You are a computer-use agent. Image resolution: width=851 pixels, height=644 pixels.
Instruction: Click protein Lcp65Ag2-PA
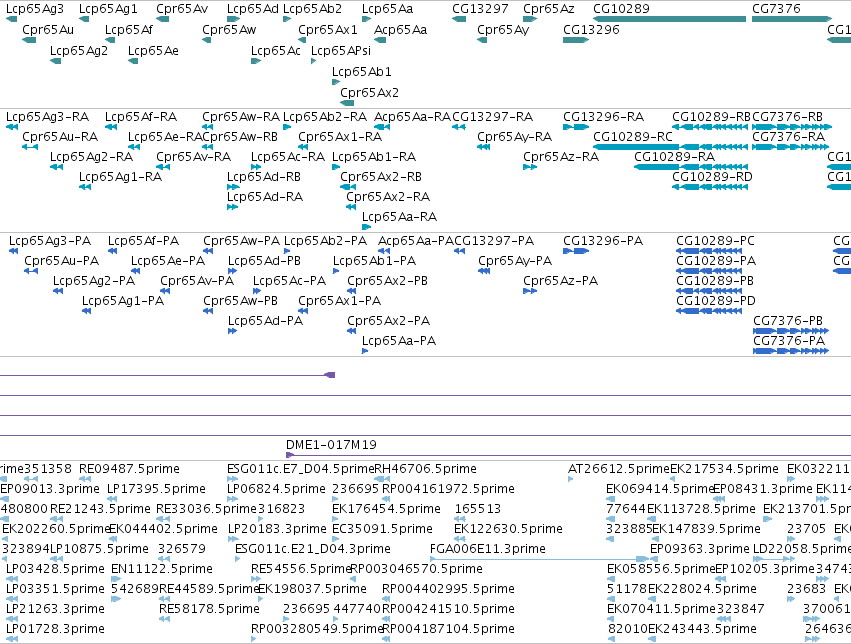pyautogui.click(x=94, y=280)
